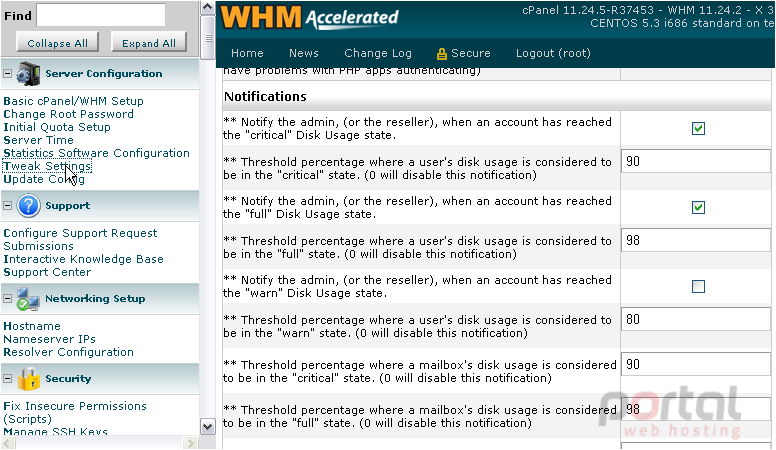Click the sidebar vertical scrollbar thumb

[x=208, y=38]
